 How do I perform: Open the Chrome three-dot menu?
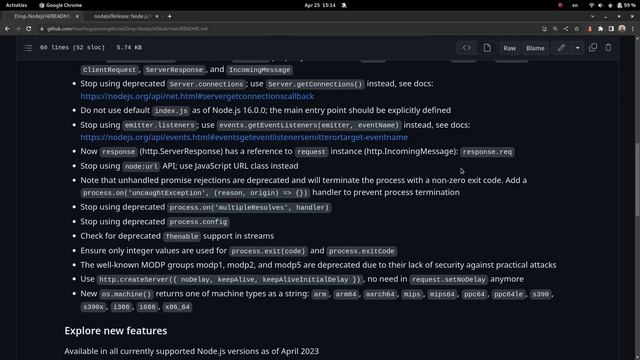coord(633,29)
